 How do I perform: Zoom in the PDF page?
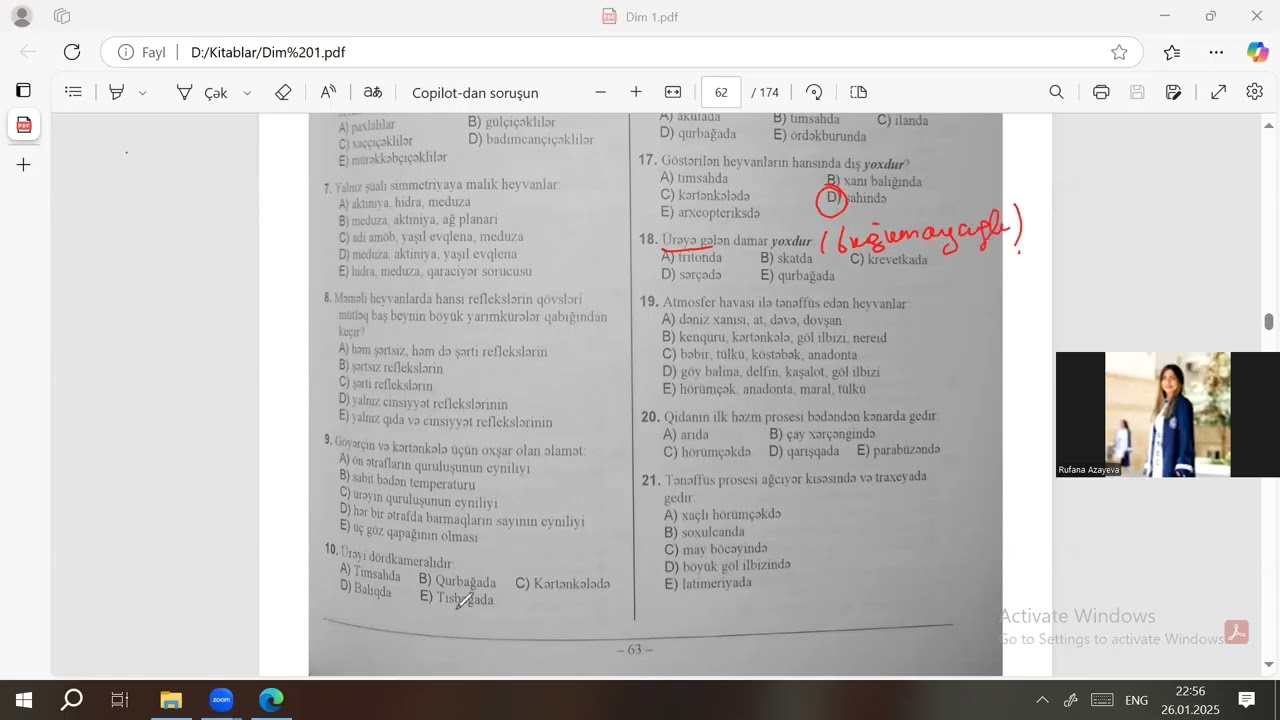tap(636, 92)
